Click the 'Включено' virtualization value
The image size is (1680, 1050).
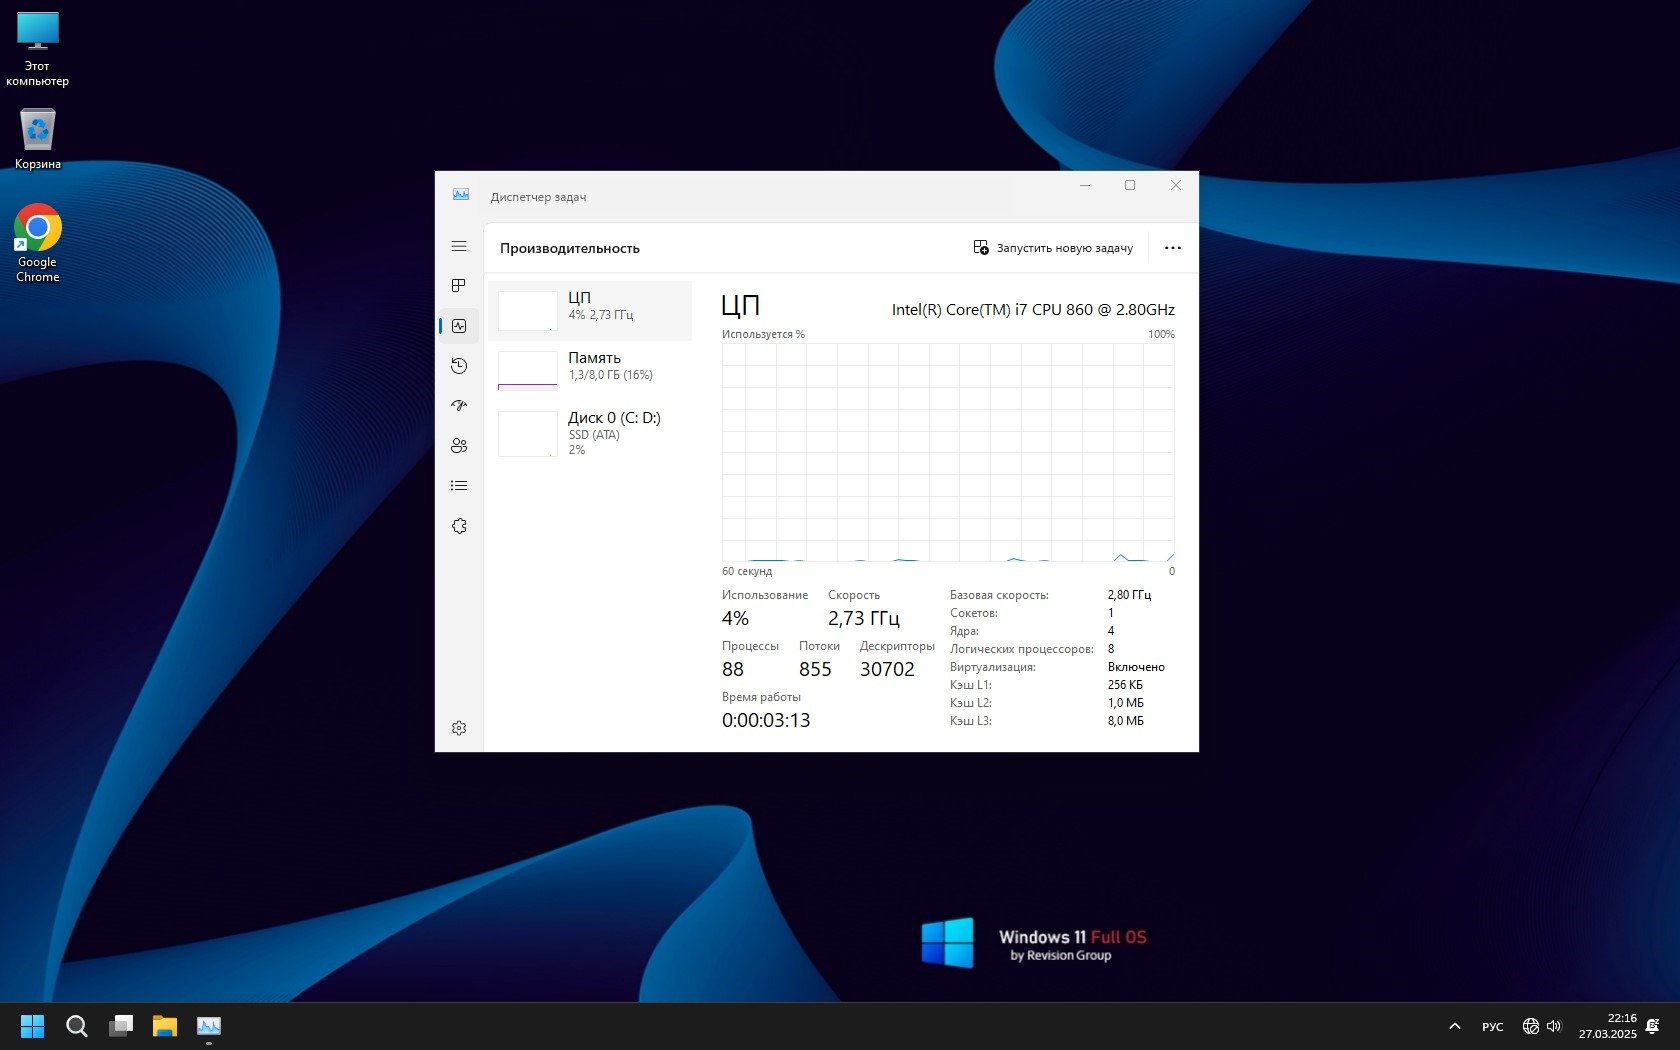1136,667
